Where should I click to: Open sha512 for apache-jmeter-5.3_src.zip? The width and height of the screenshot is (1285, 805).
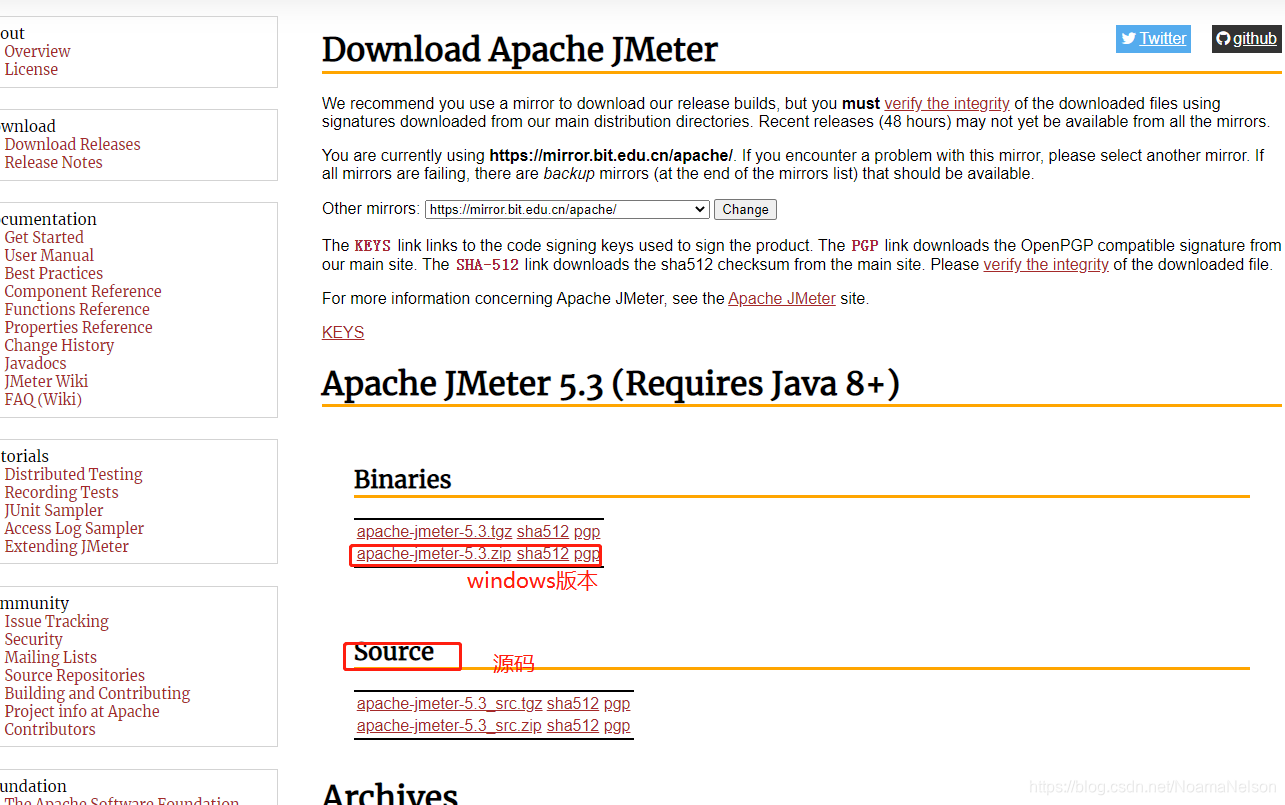(573, 726)
